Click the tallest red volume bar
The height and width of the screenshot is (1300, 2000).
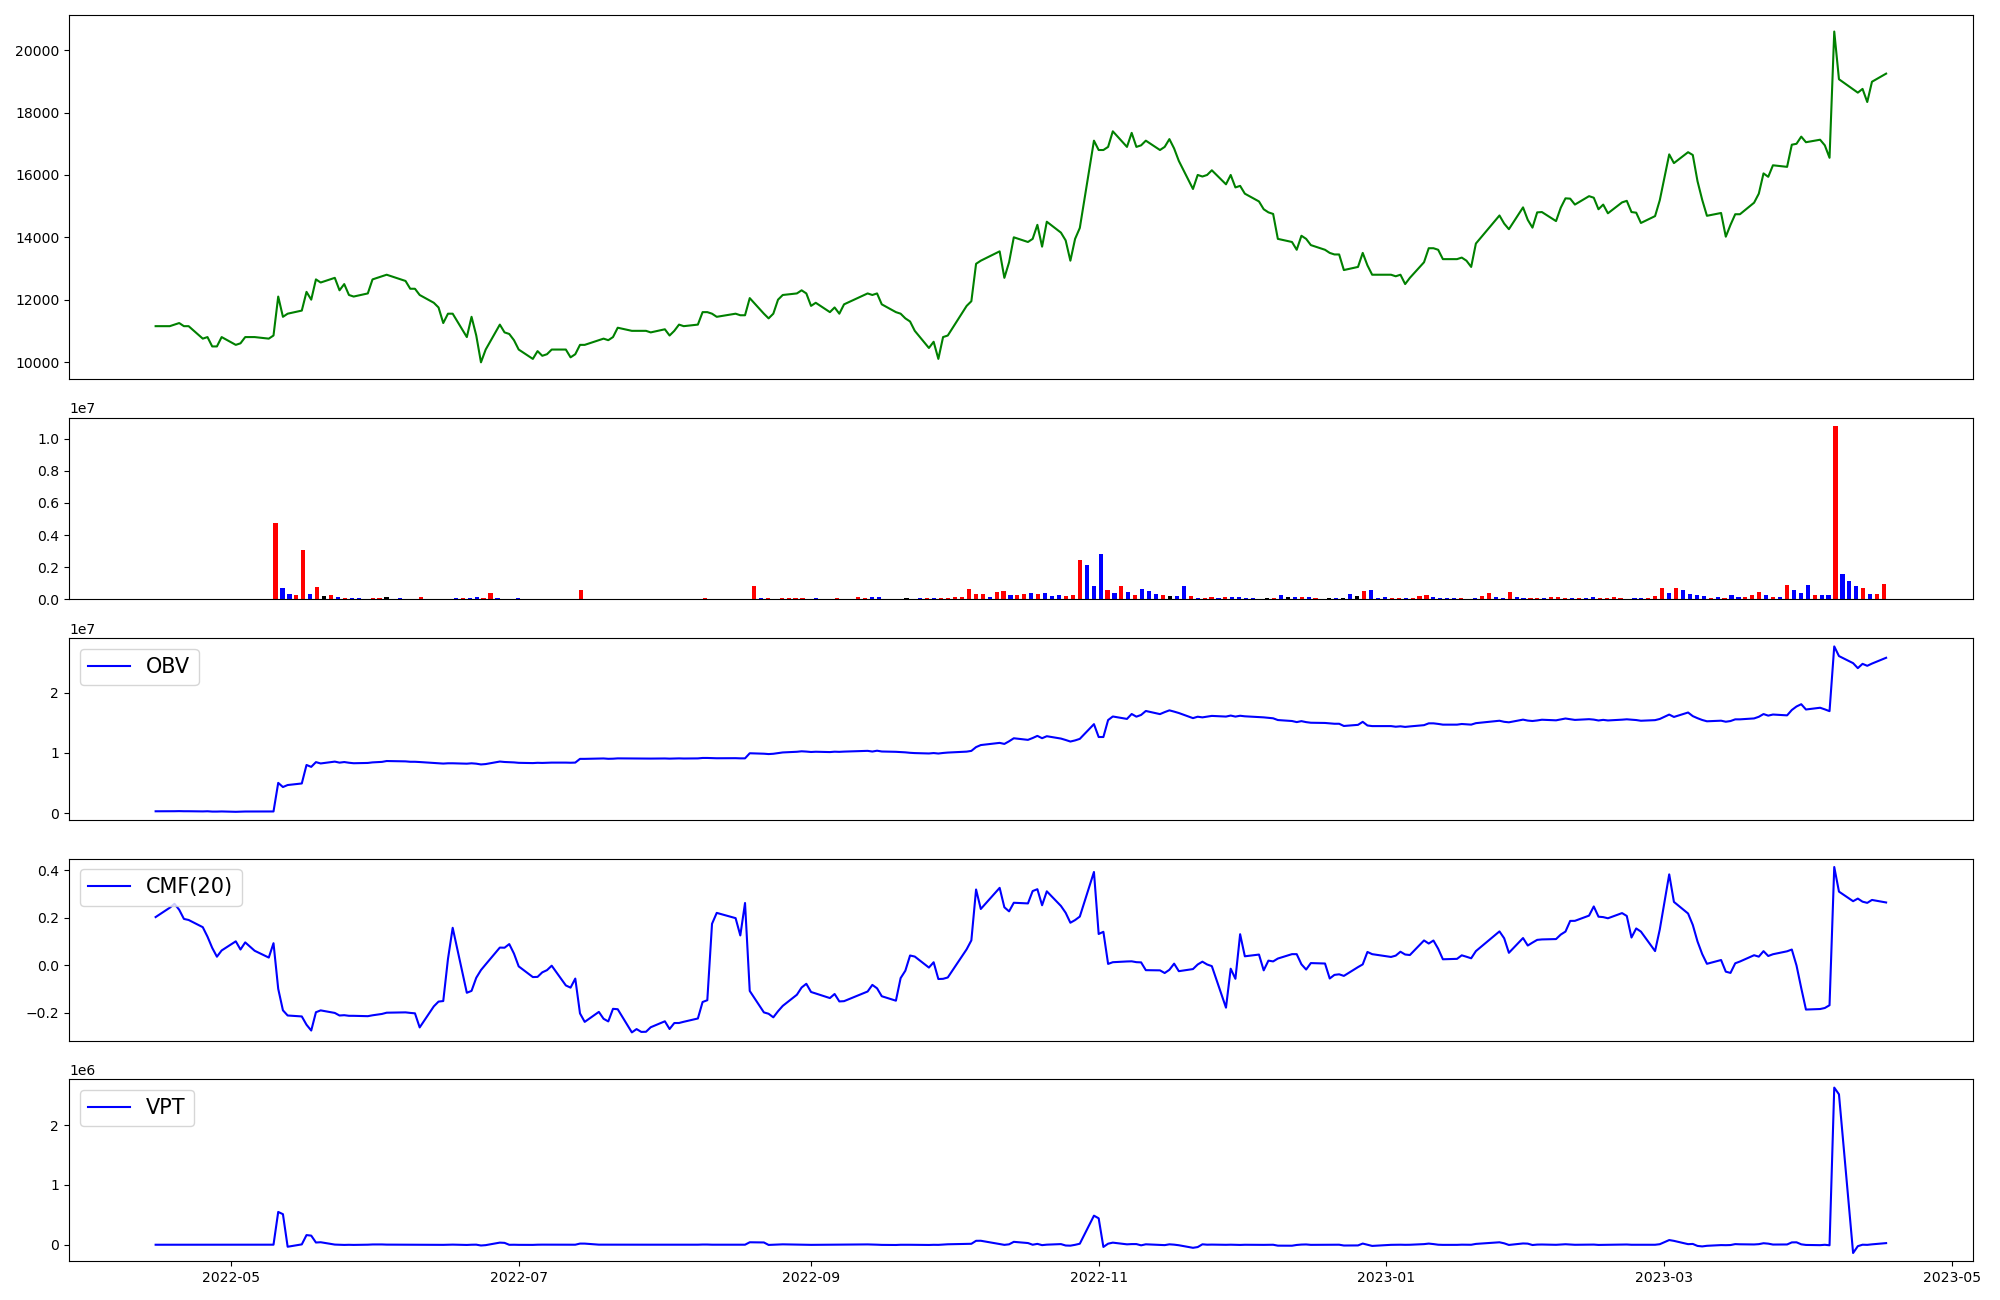[1835, 513]
